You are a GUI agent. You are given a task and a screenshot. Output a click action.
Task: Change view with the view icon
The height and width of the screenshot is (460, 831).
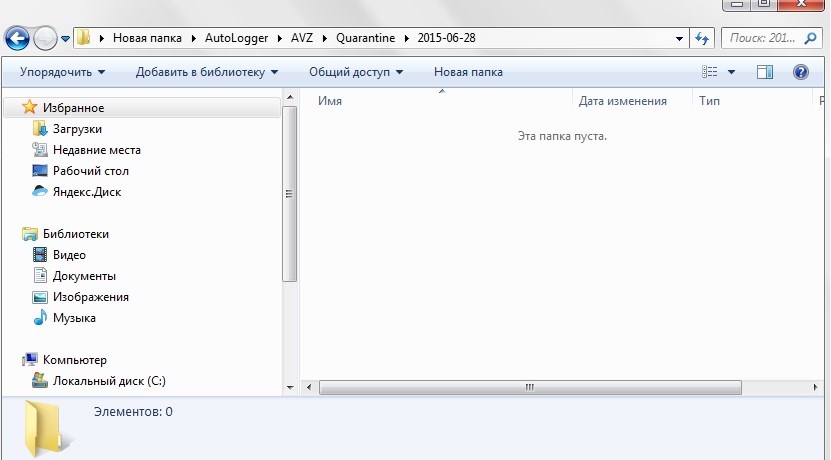(710, 72)
